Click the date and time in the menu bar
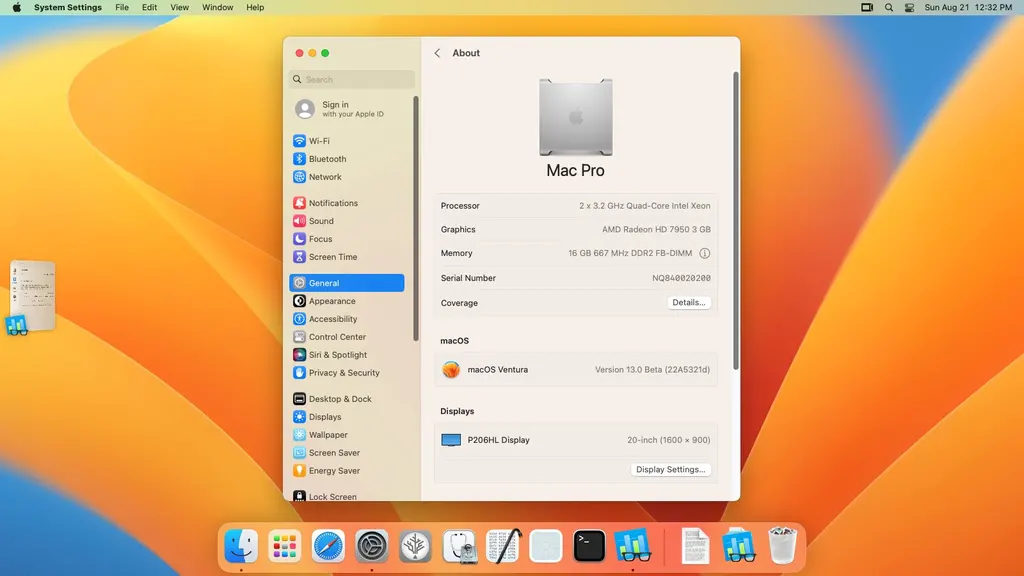 968,8
